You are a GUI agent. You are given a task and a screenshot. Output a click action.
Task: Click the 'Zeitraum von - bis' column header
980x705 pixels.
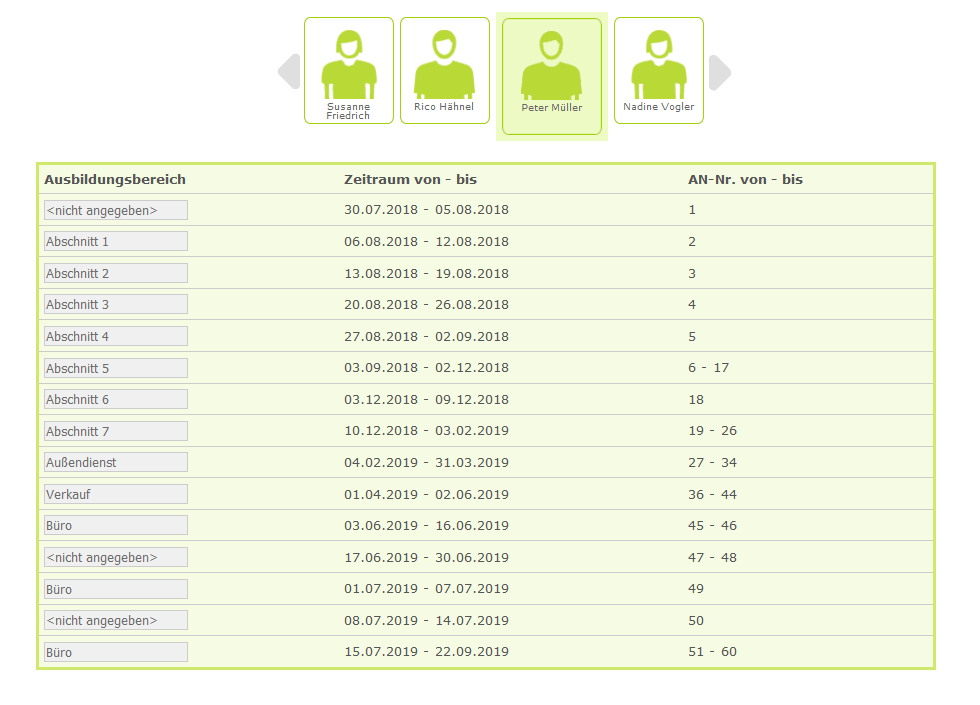(x=410, y=180)
